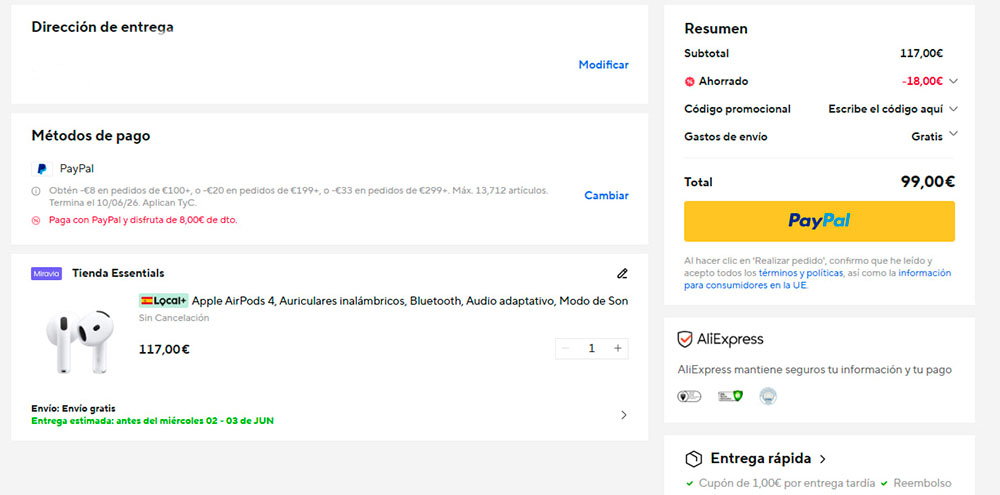Click the Local+ Spain flag badge
1000x495 pixels.
point(164,300)
